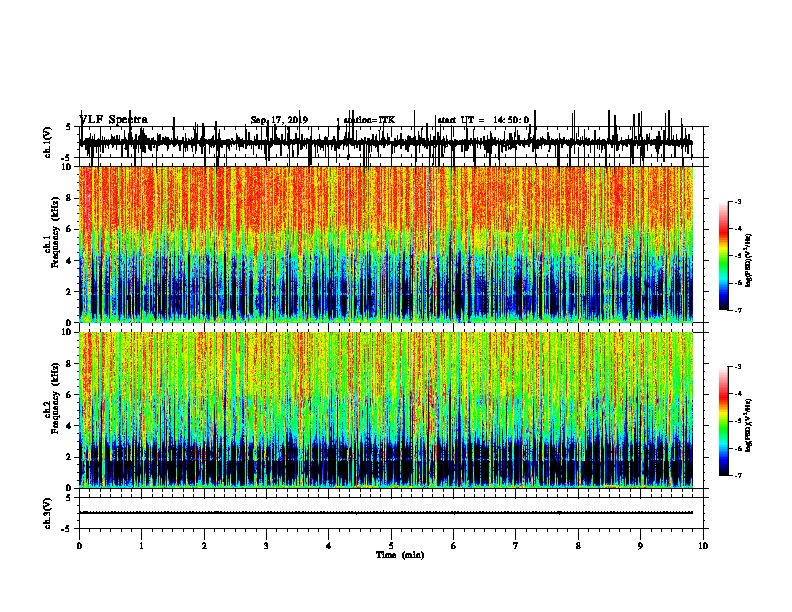The height and width of the screenshot is (612, 792).
Task: Click time axis tick label "6"
Action: (454, 546)
